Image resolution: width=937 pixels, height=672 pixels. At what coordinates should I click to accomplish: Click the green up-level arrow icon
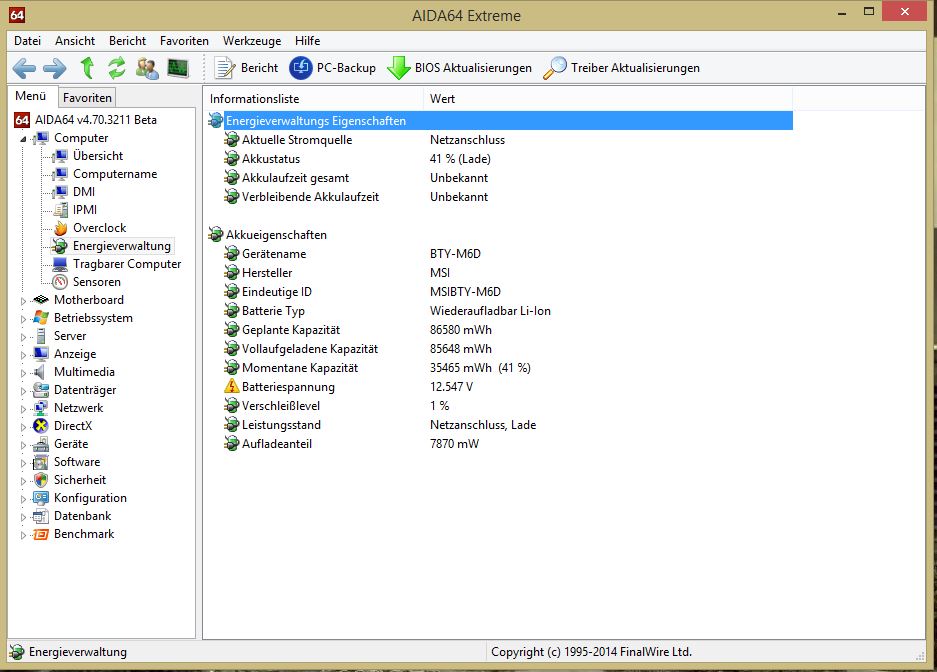pos(87,68)
